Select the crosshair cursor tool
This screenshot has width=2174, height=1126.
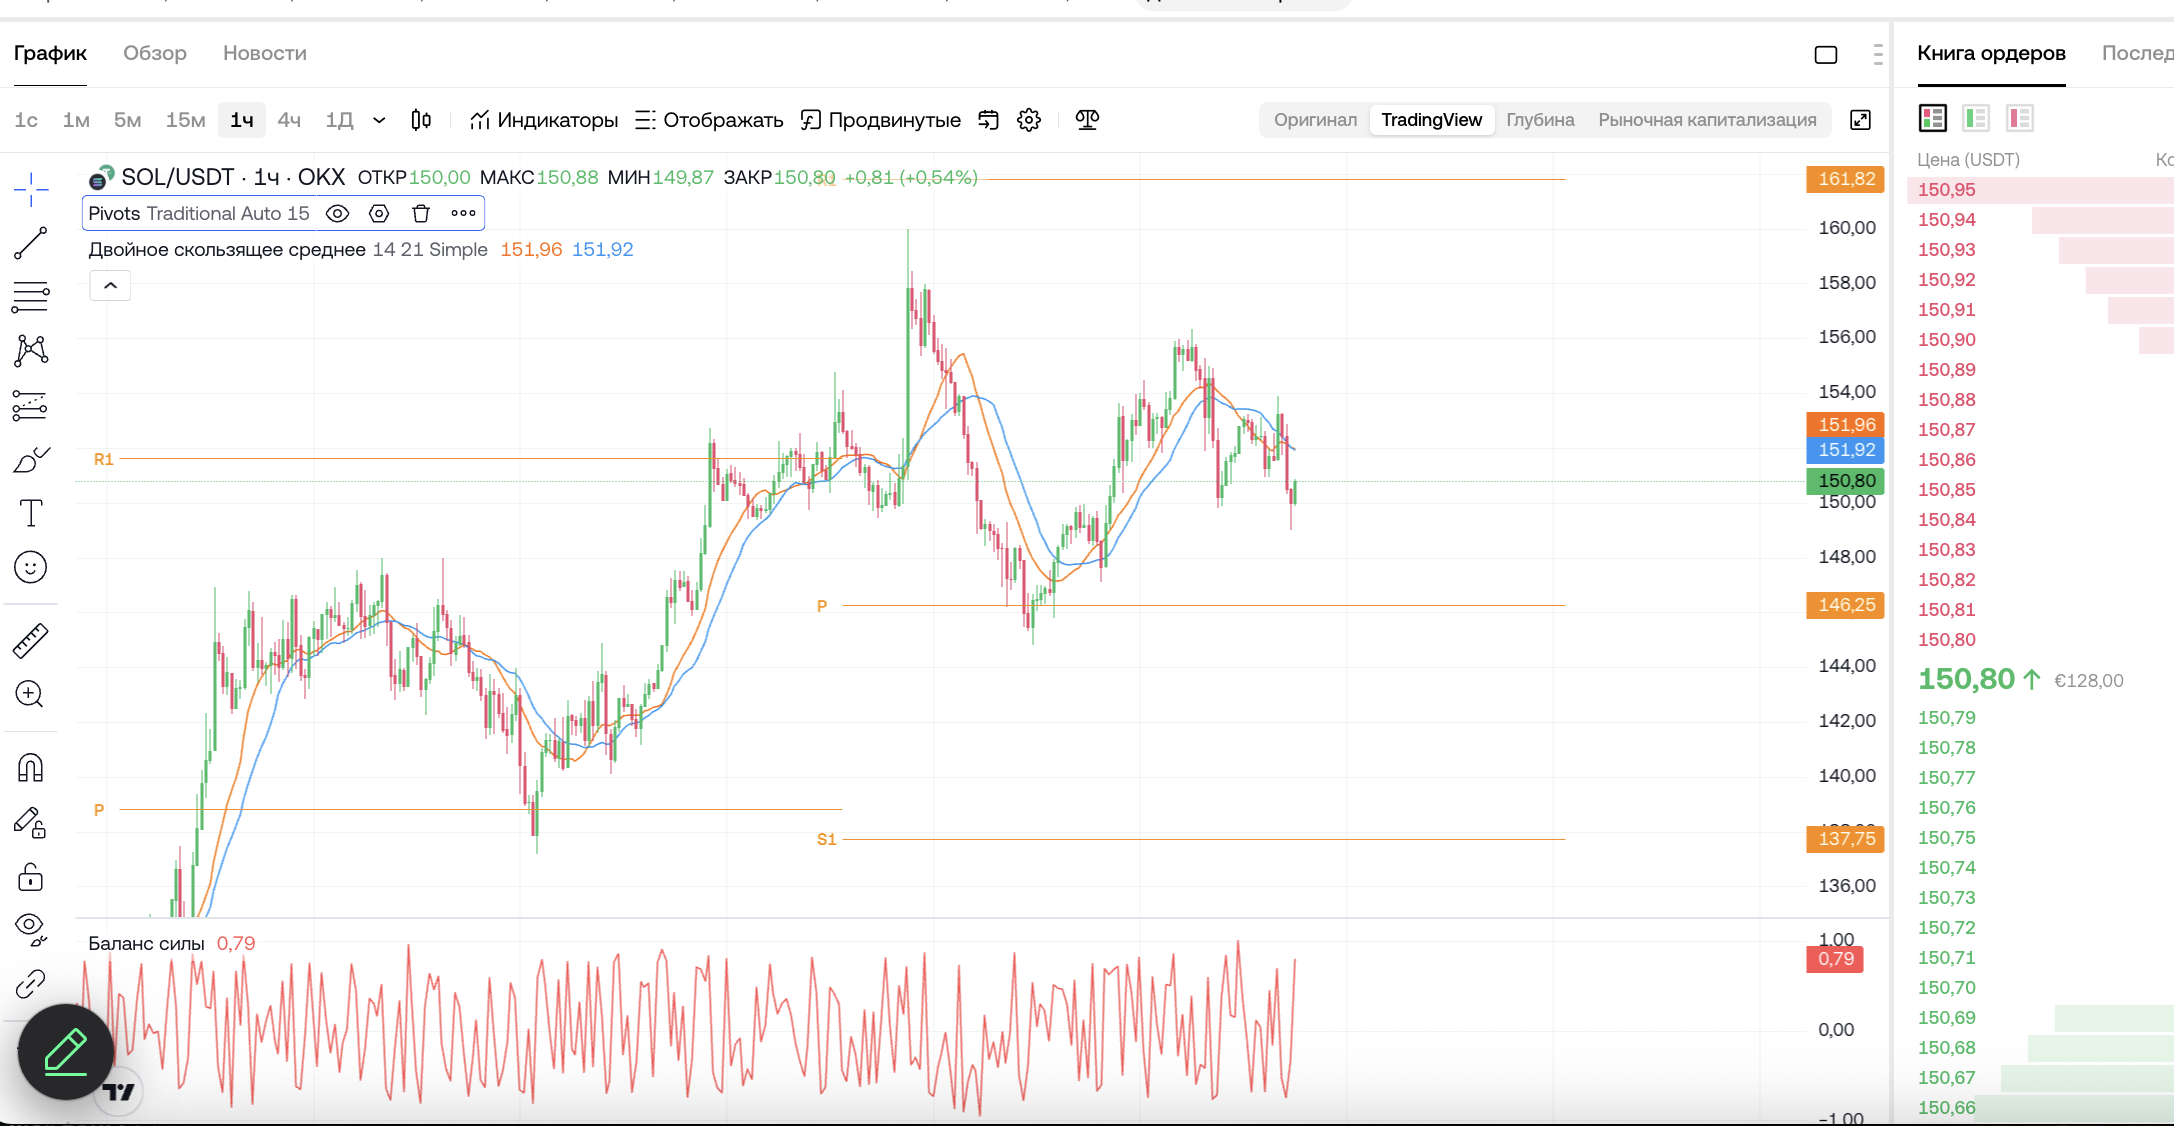tap(31, 189)
